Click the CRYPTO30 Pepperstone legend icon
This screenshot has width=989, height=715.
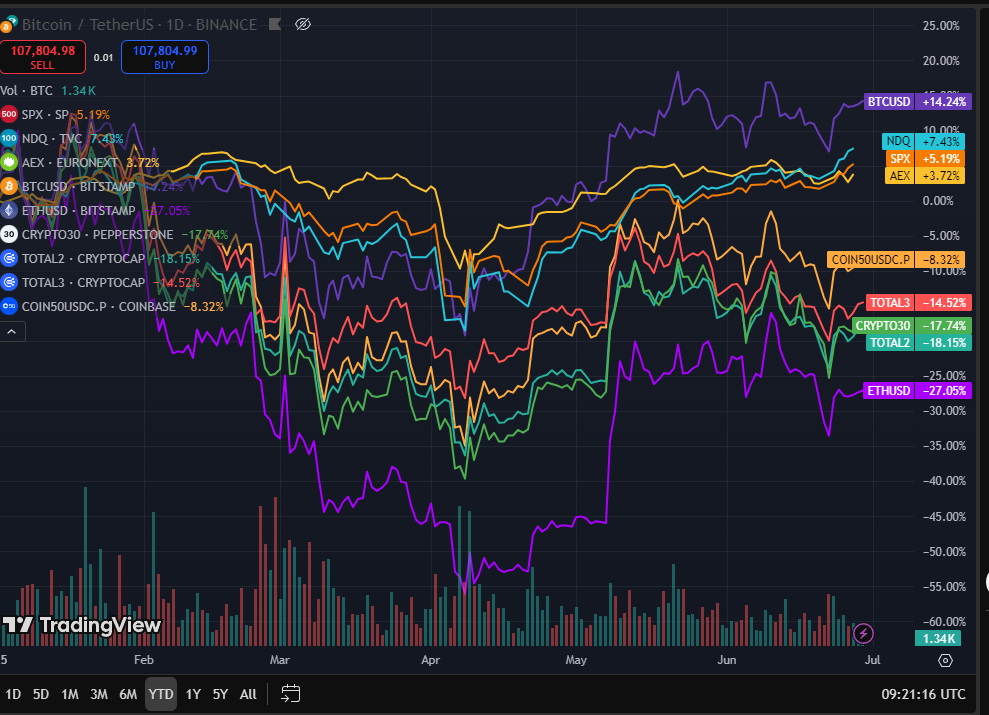[9, 235]
